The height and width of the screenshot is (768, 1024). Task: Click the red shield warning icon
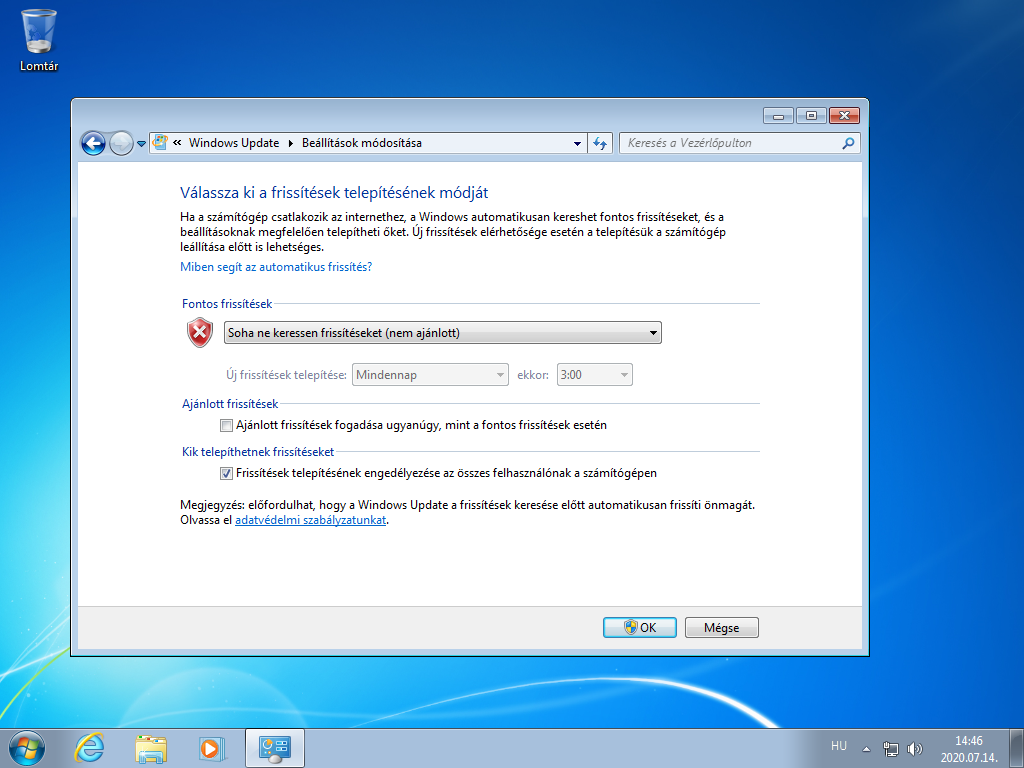[x=200, y=332]
